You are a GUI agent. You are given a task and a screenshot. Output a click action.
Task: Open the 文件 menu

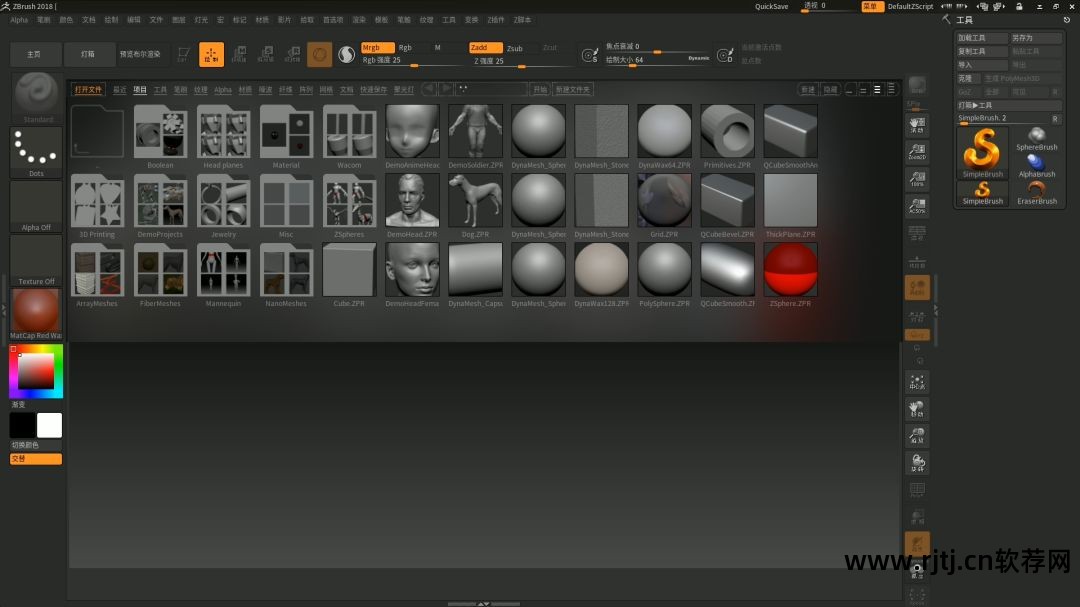point(156,20)
